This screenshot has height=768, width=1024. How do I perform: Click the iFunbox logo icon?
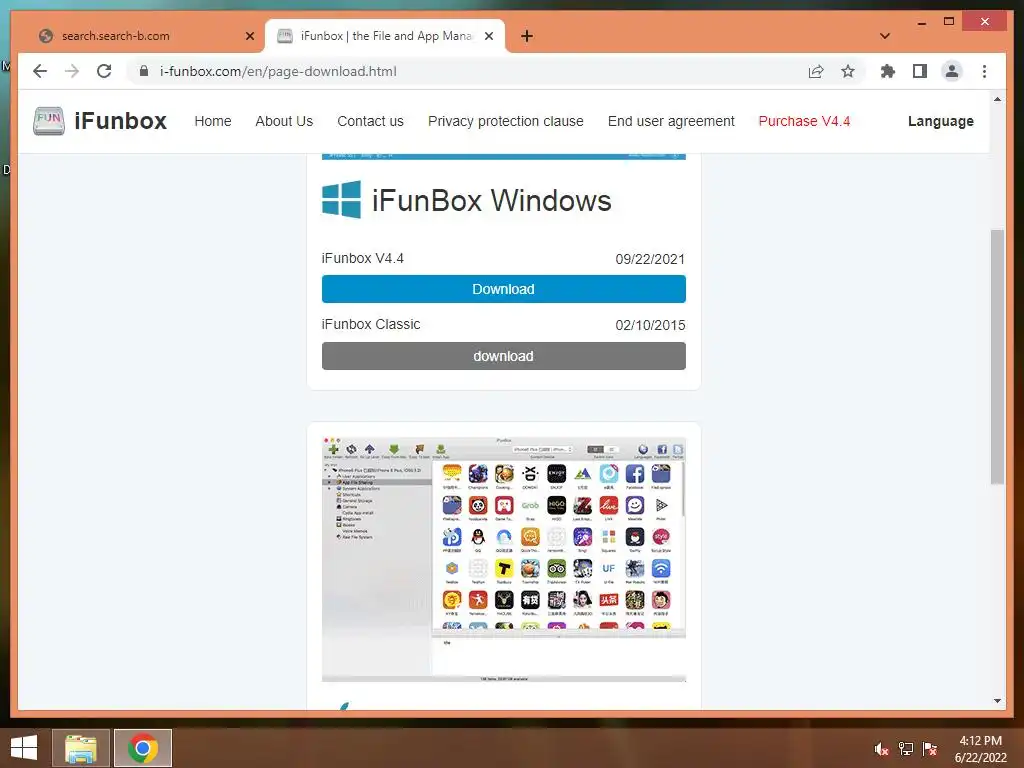[x=49, y=121]
